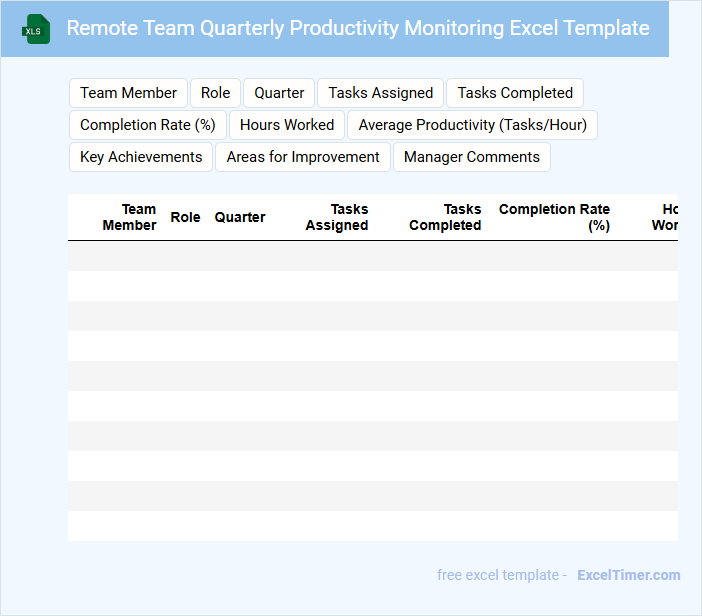Click the Completion Rate (%) column header
This screenshot has height=616, width=702.
pos(555,217)
